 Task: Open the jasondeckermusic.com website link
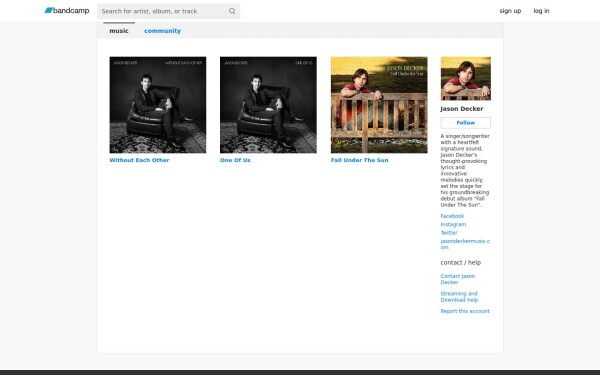pyautogui.click(x=465, y=244)
